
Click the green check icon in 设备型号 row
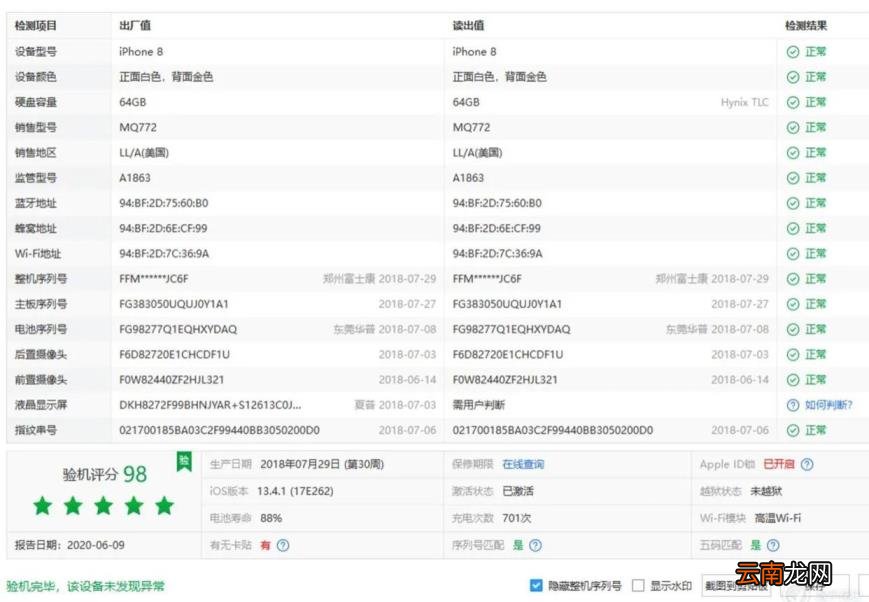pos(793,52)
